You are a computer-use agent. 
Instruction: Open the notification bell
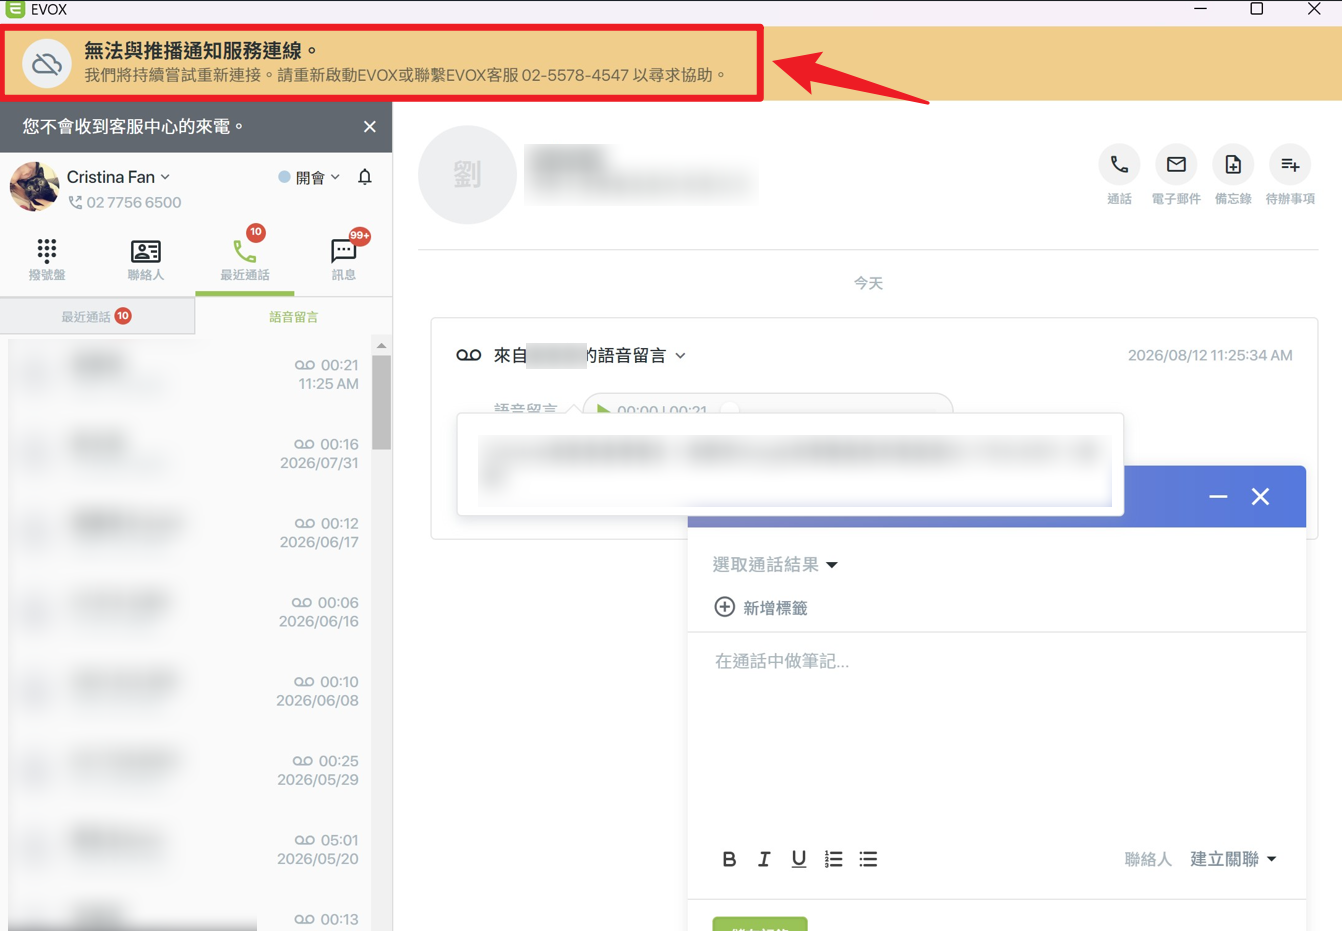365,177
